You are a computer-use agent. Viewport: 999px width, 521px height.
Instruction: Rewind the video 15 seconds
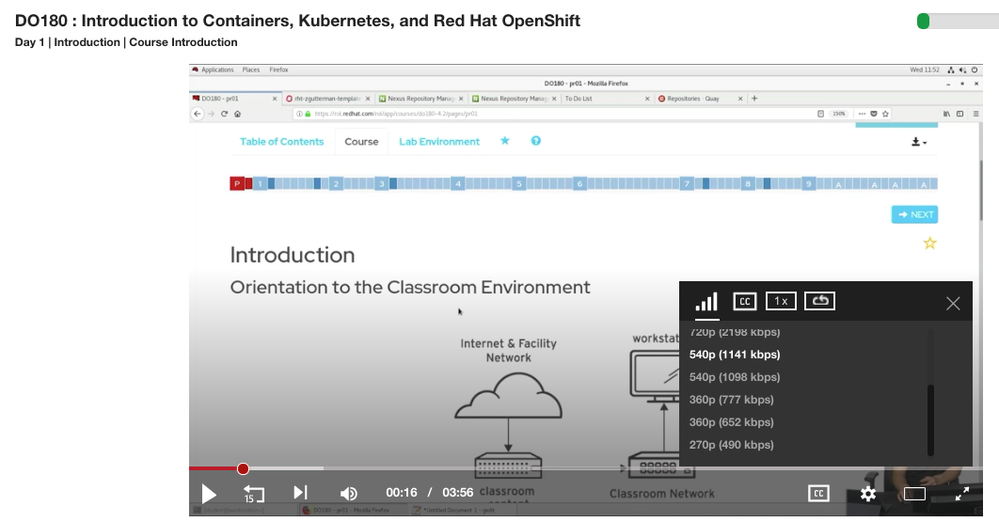click(x=254, y=494)
